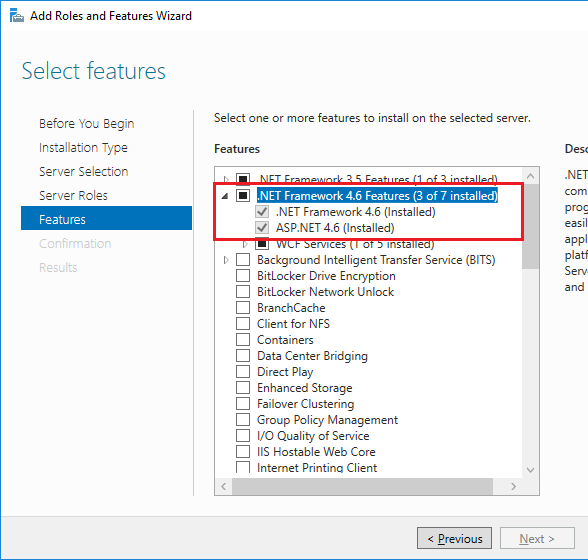588x560 pixels.
Task: Go to the Server Roles step
Action: click(74, 195)
